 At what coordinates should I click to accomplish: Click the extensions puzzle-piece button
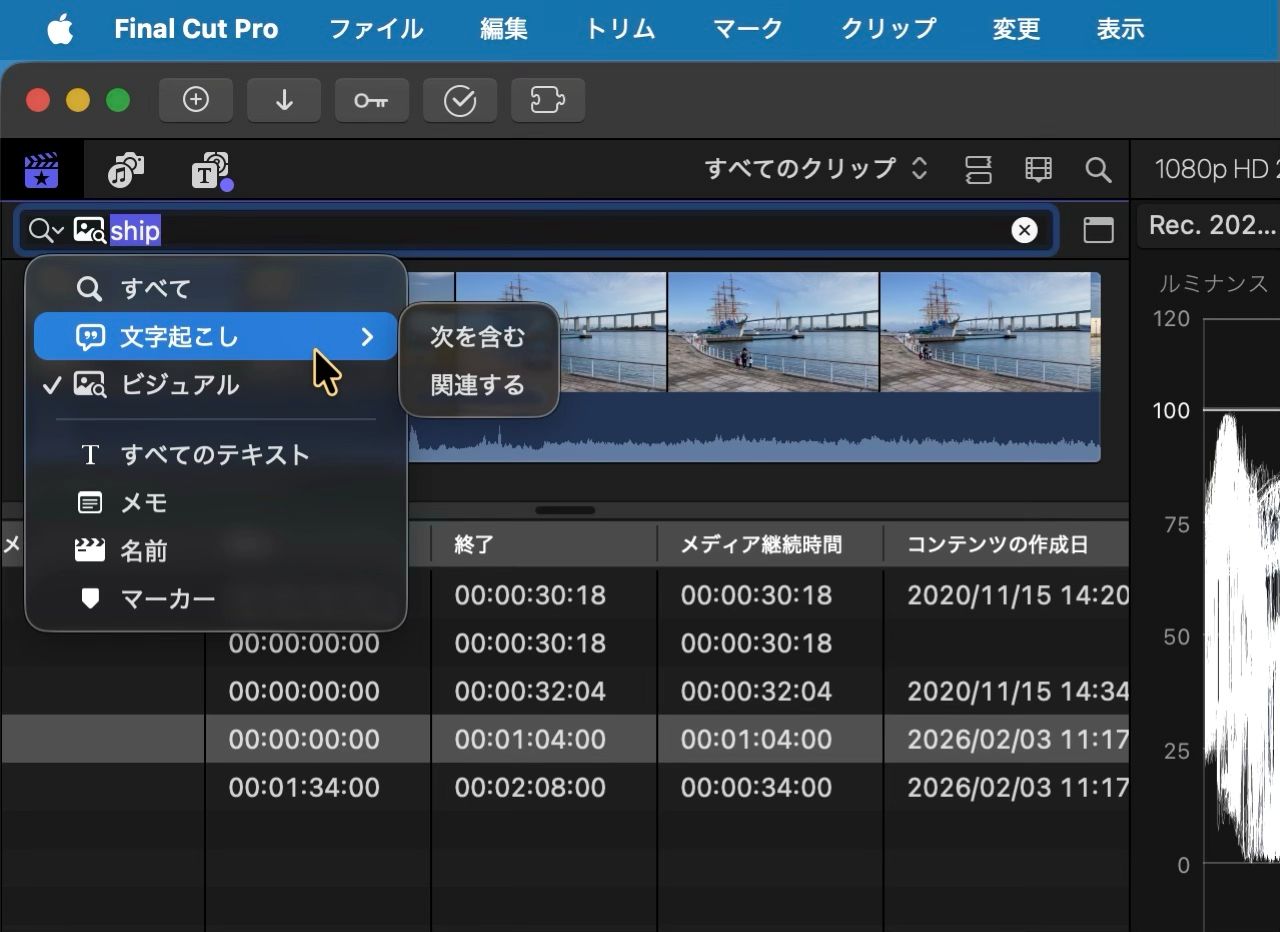547,100
